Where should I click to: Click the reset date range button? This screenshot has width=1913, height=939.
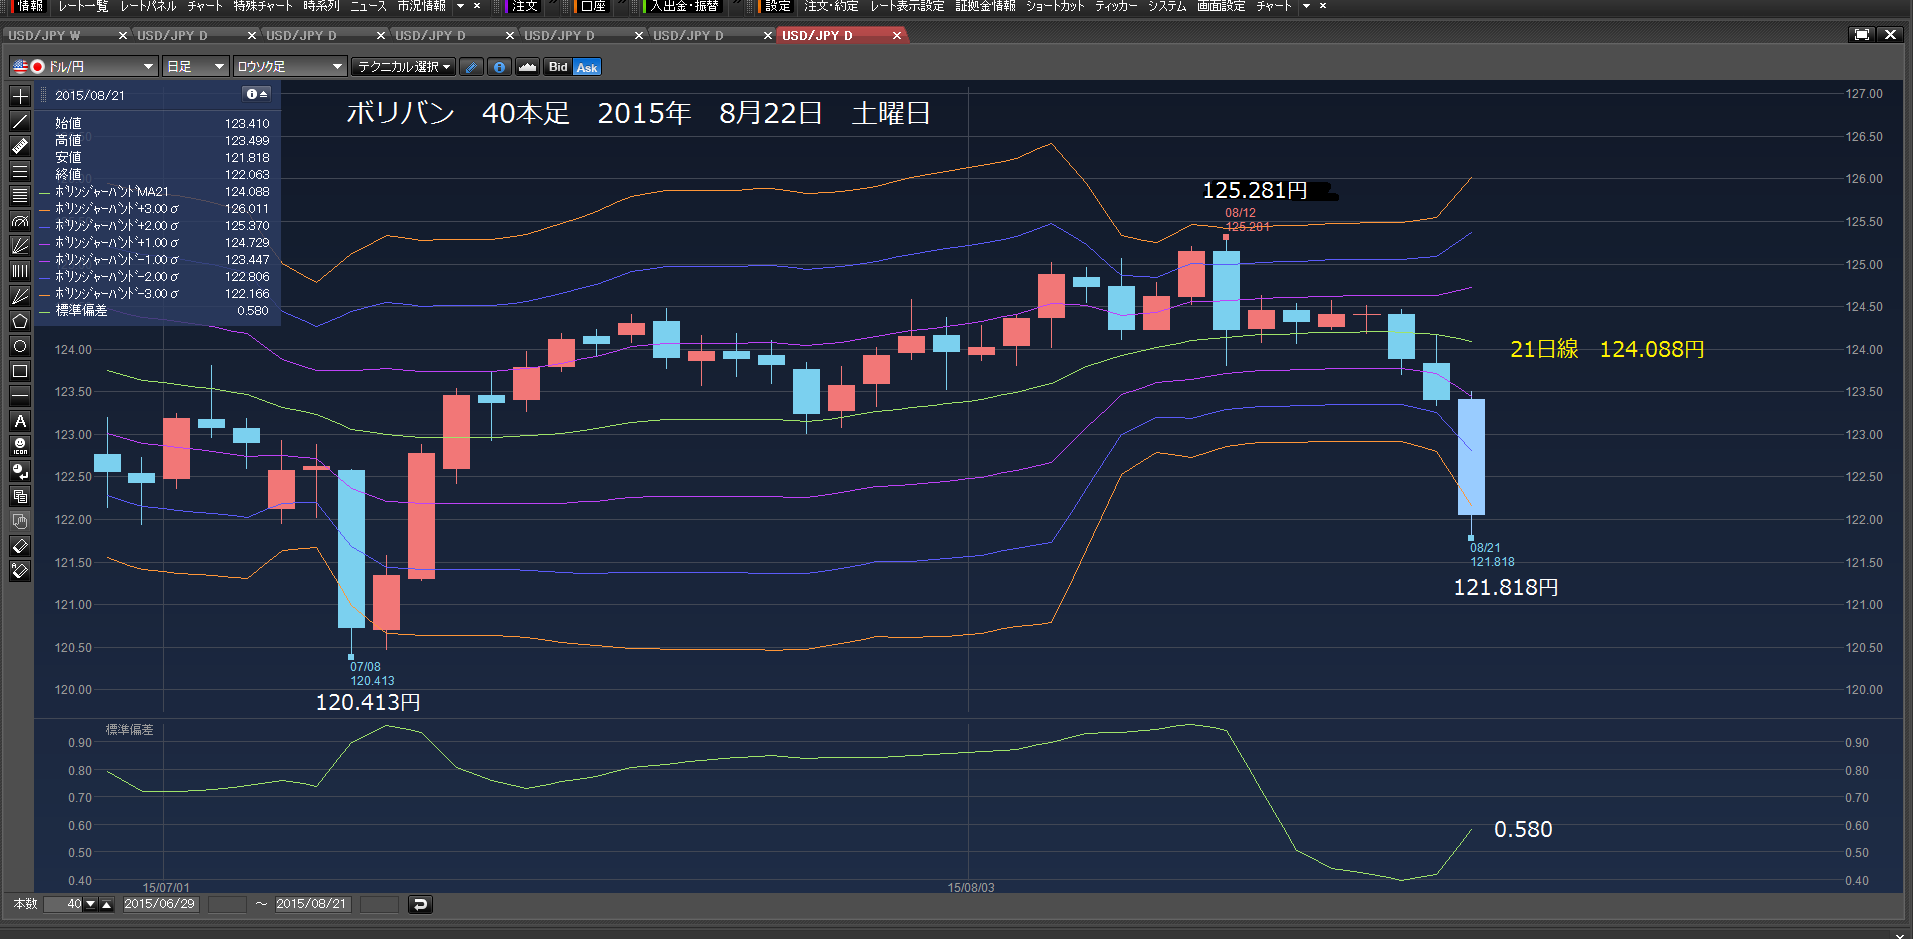coord(420,904)
